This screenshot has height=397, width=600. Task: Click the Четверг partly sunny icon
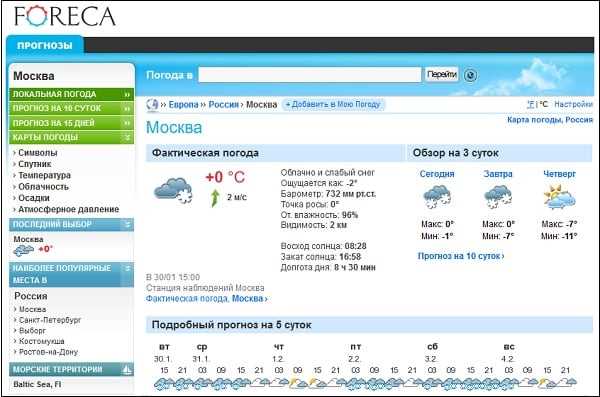[x=559, y=197]
